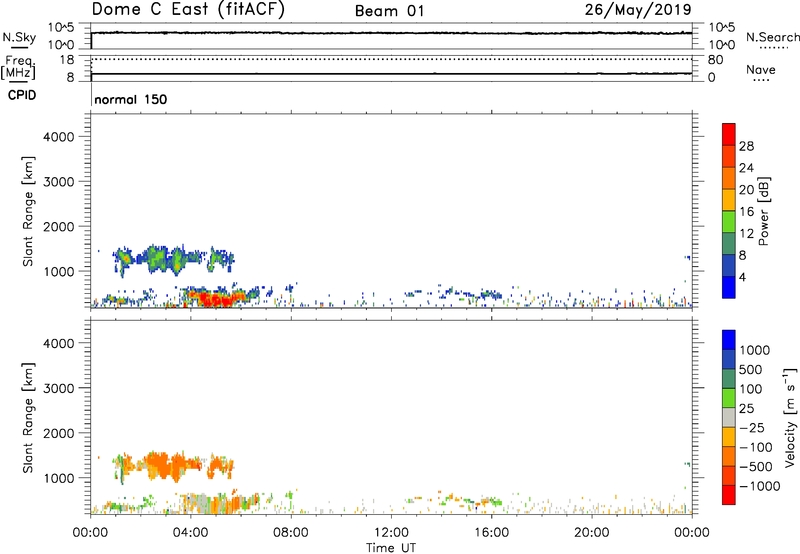Screen dimensions: 800x554
Task: Click the dotted Nave trace in frequency panel
Action: 391,59
